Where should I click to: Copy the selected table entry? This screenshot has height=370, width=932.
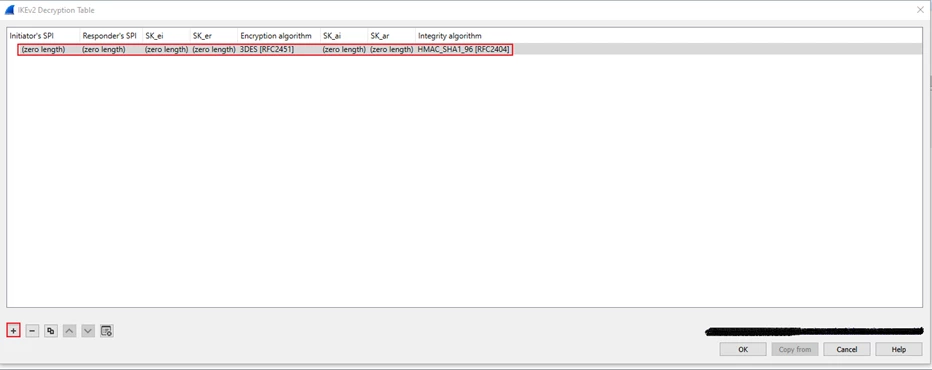(51, 331)
